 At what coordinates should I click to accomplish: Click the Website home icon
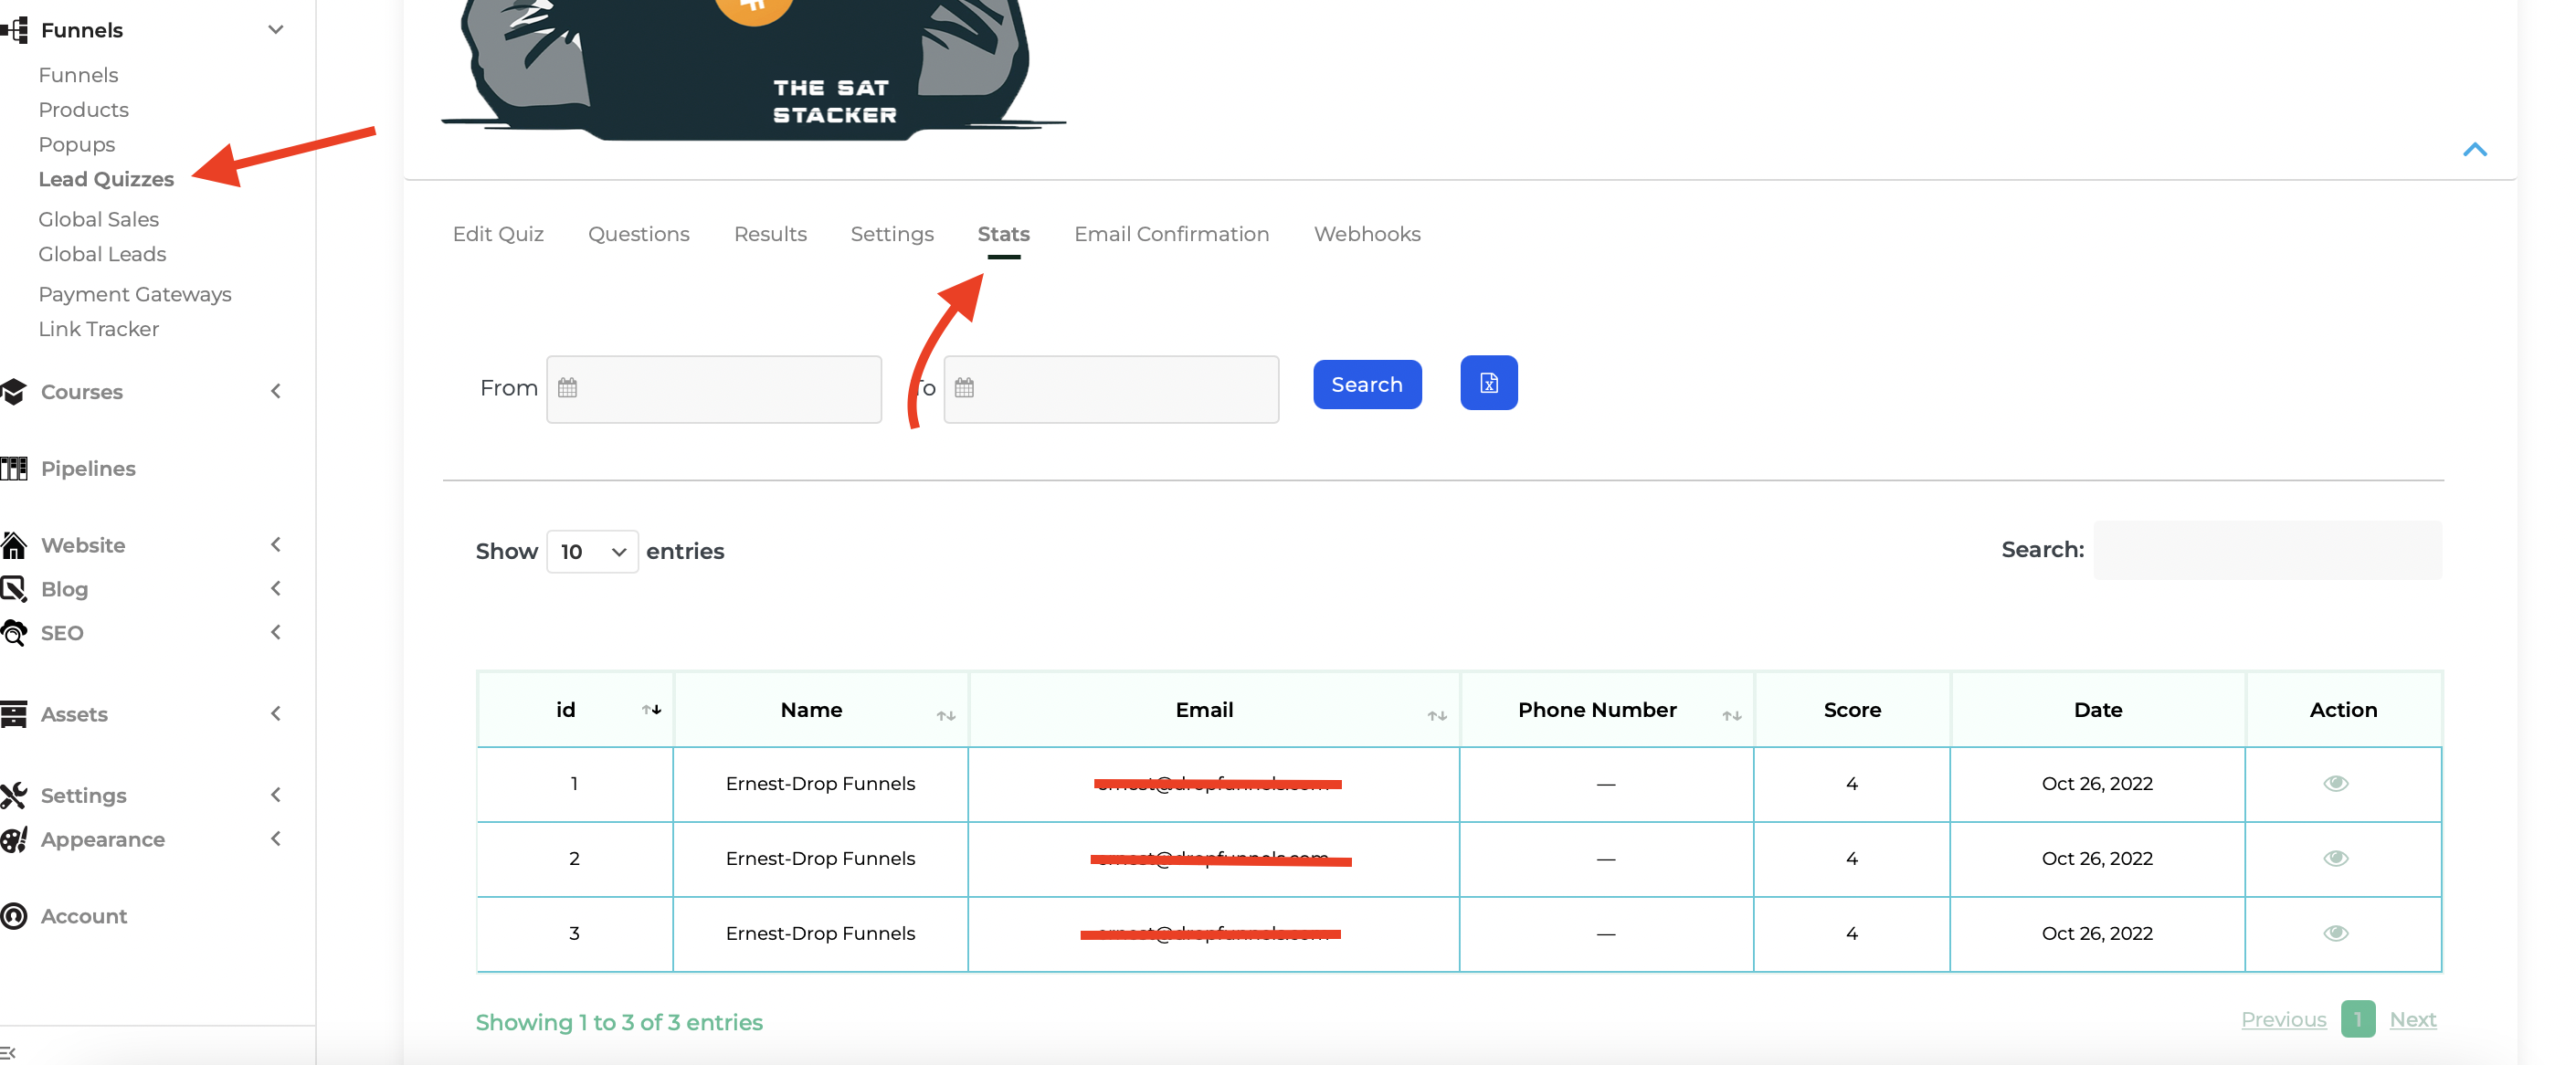coord(14,545)
